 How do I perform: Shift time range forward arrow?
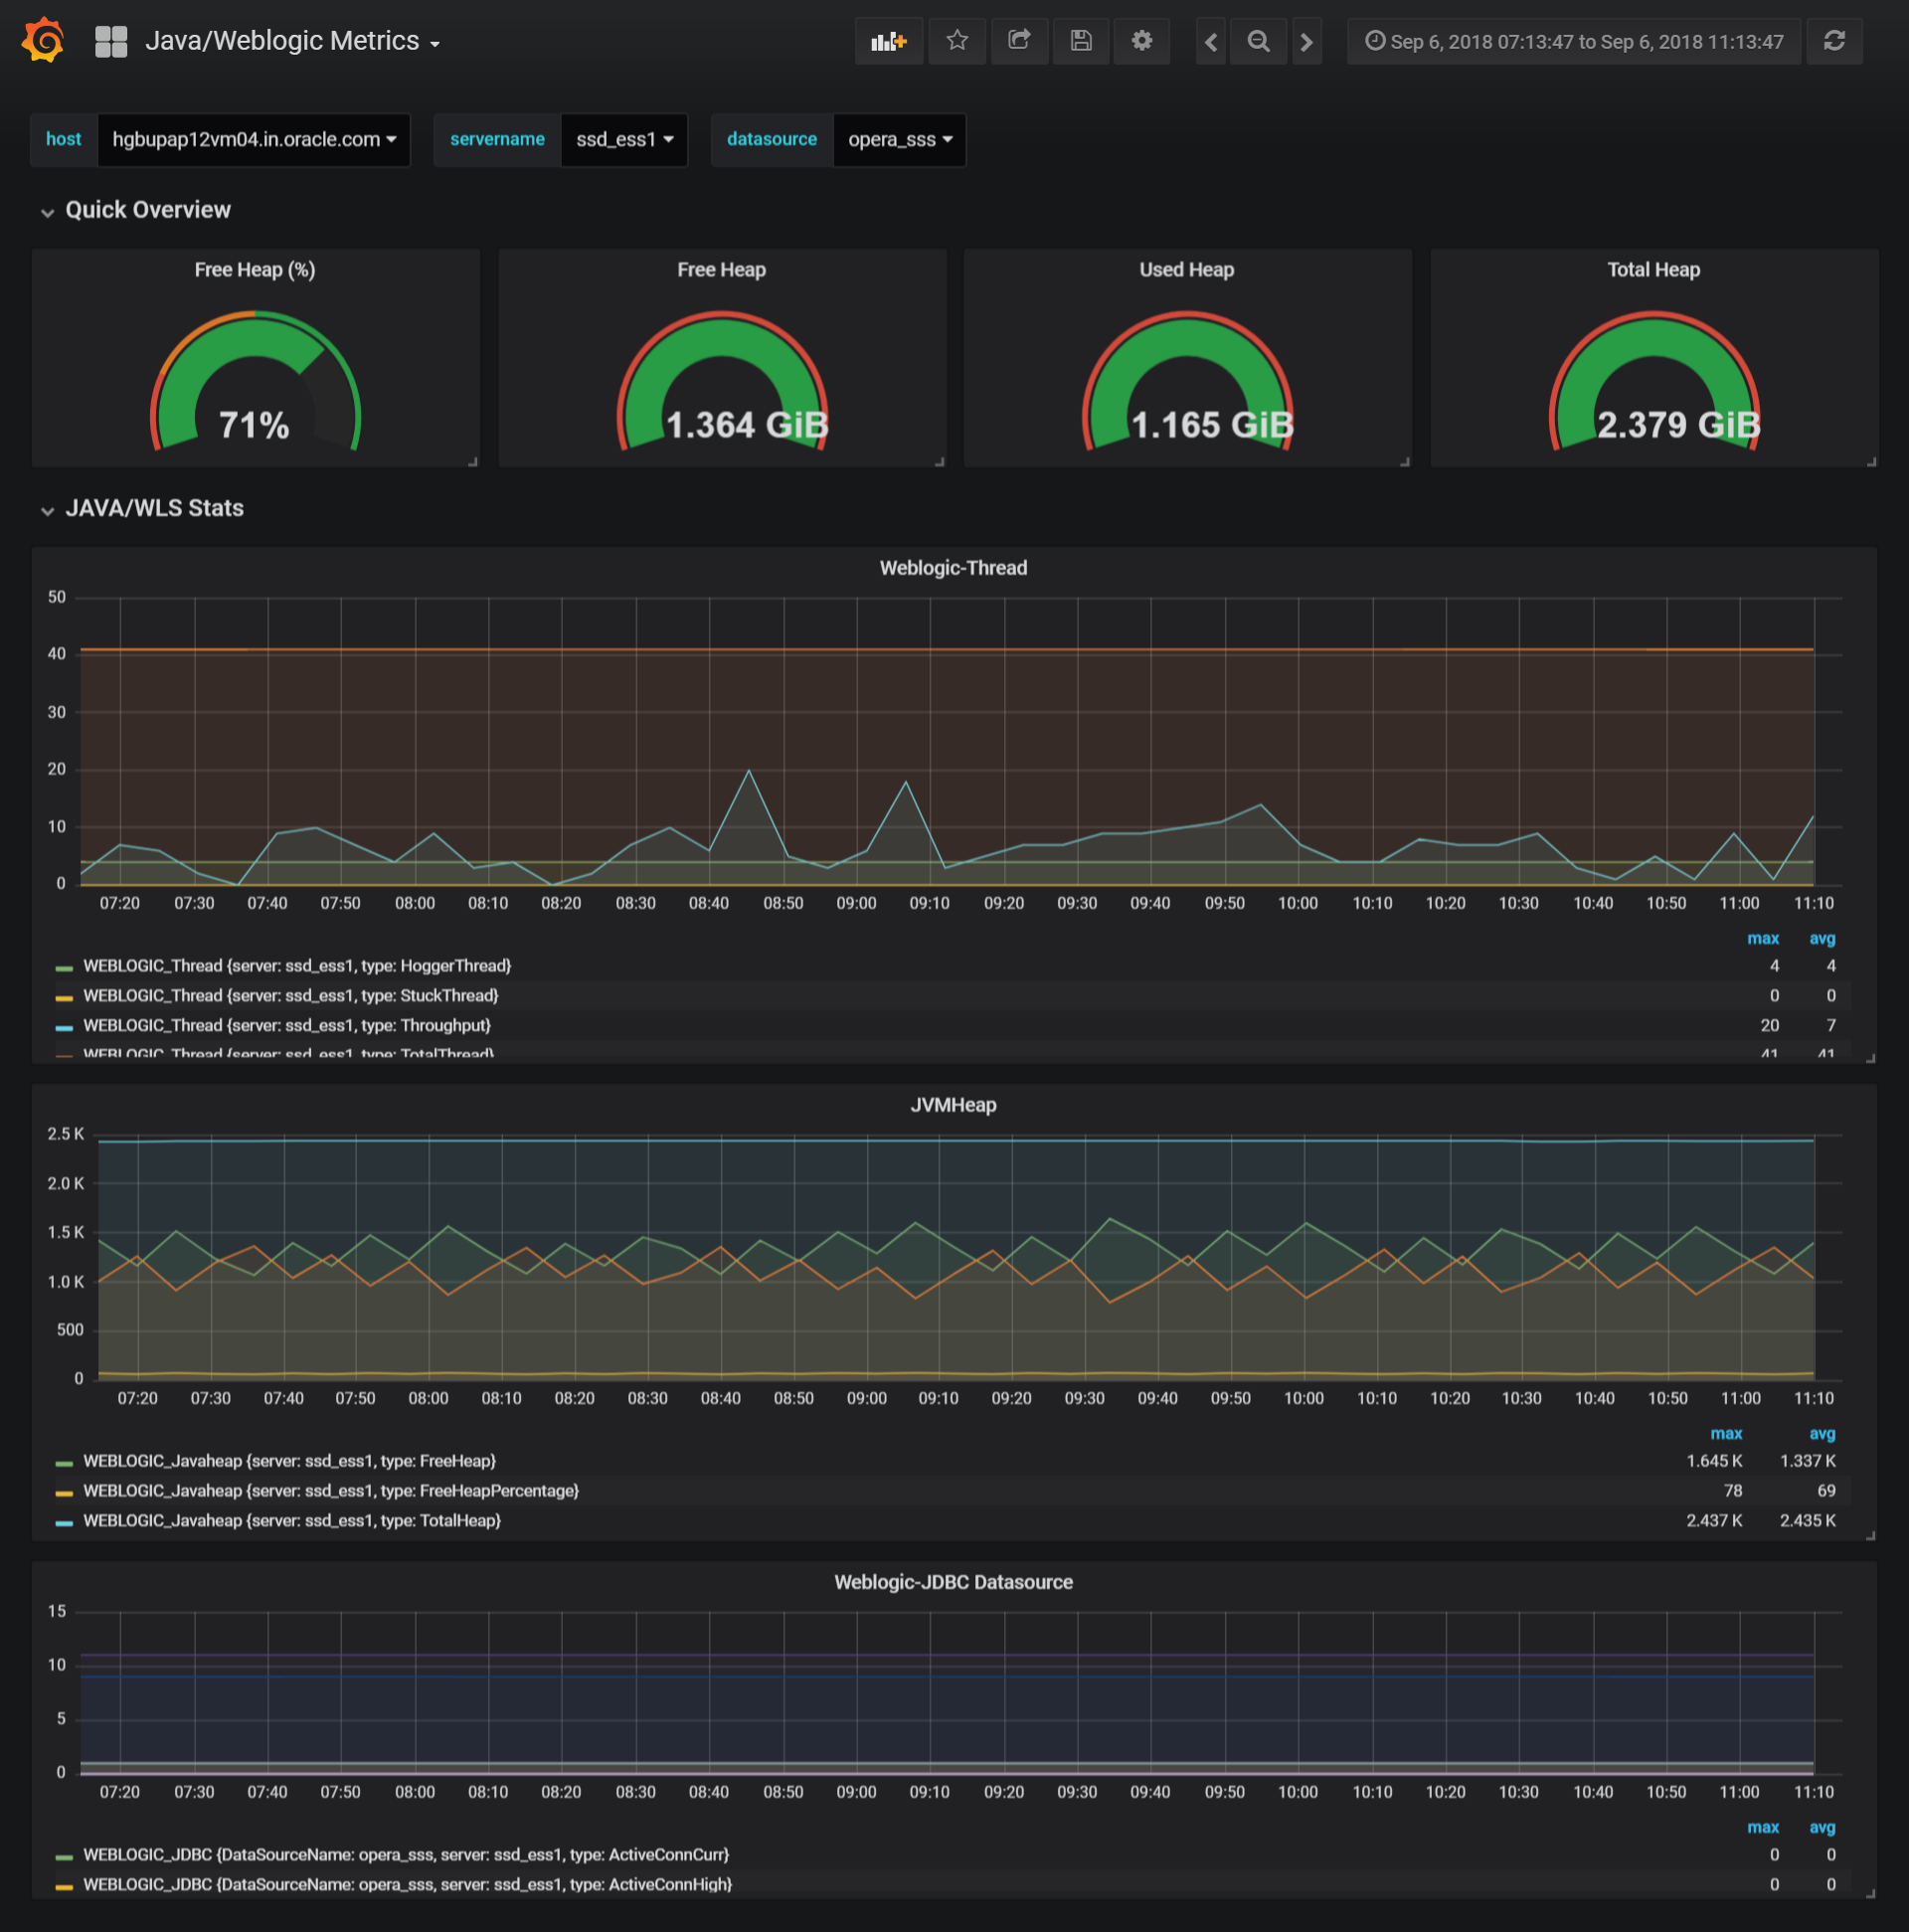(1306, 42)
